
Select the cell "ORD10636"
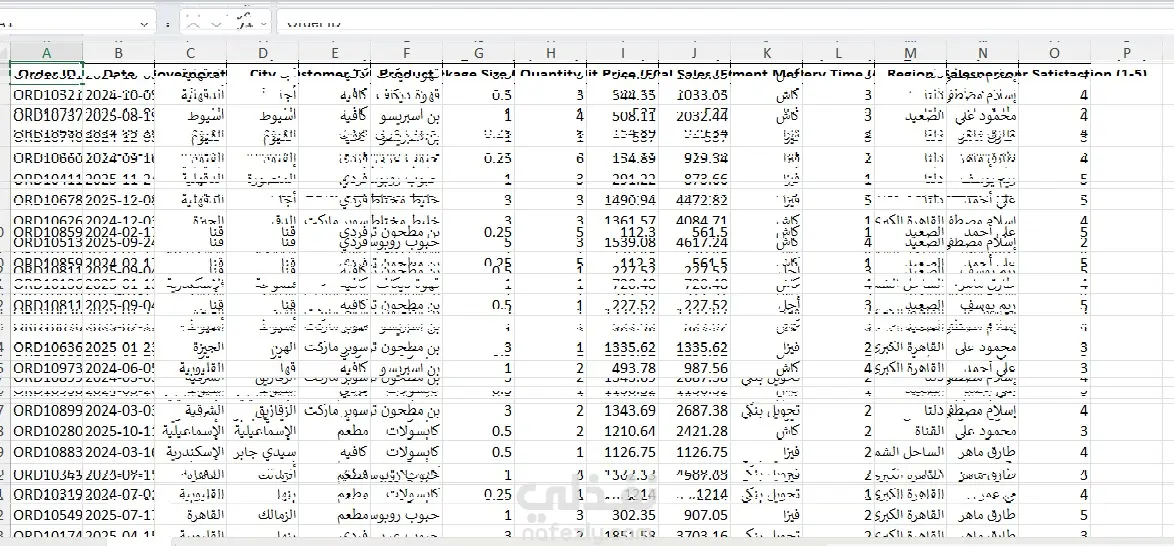46,348
